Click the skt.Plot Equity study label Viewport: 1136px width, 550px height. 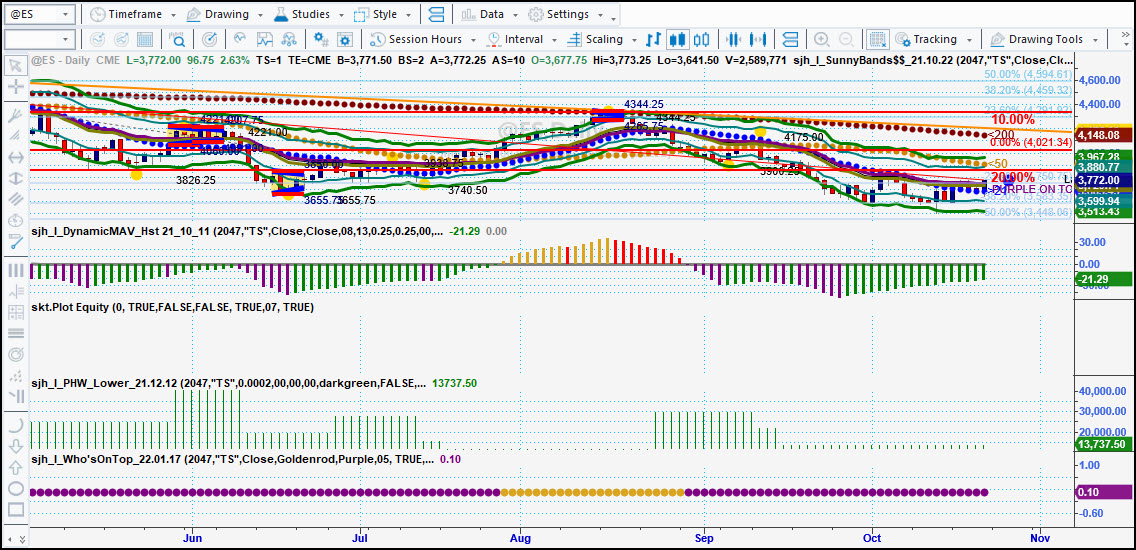[172, 307]
